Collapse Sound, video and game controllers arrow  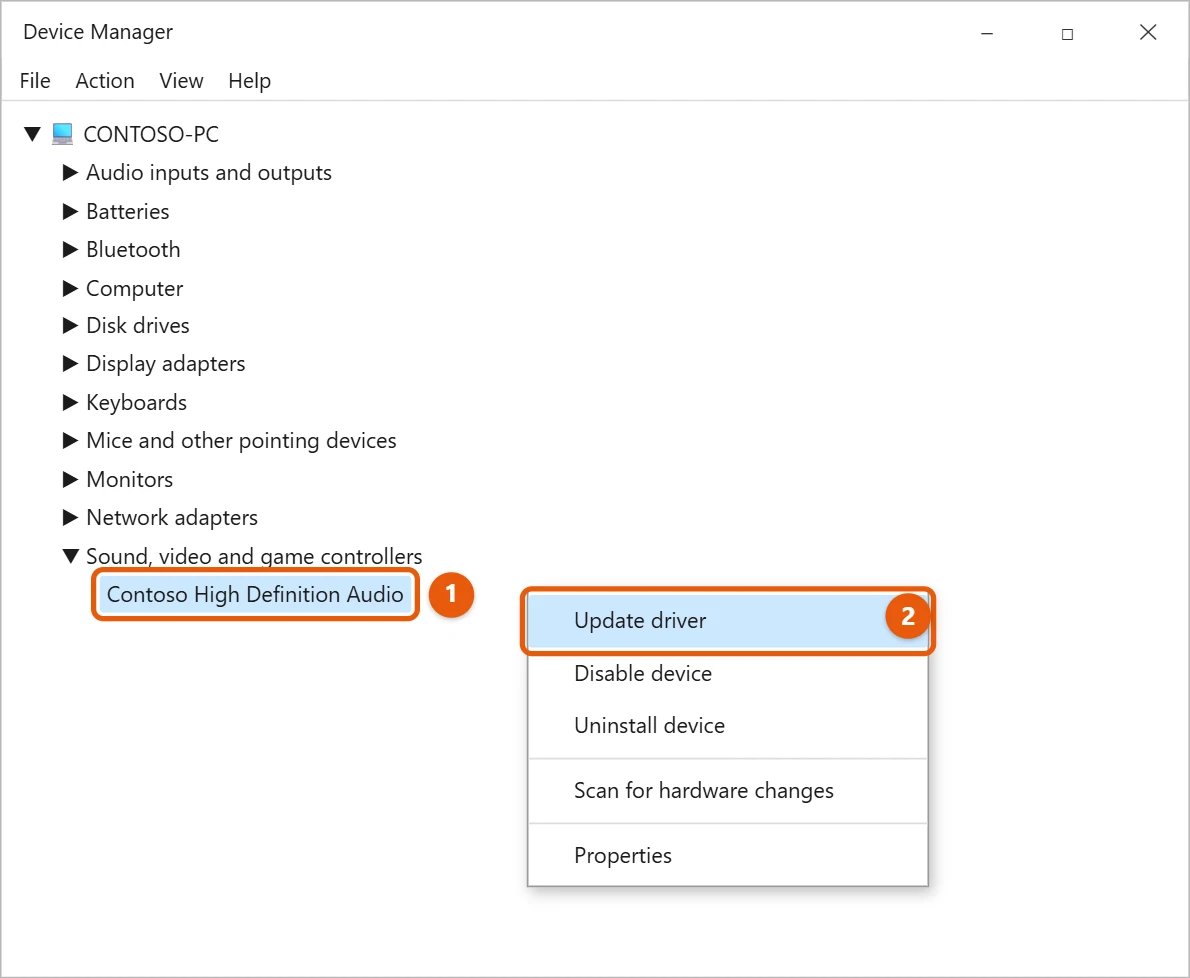70,556
